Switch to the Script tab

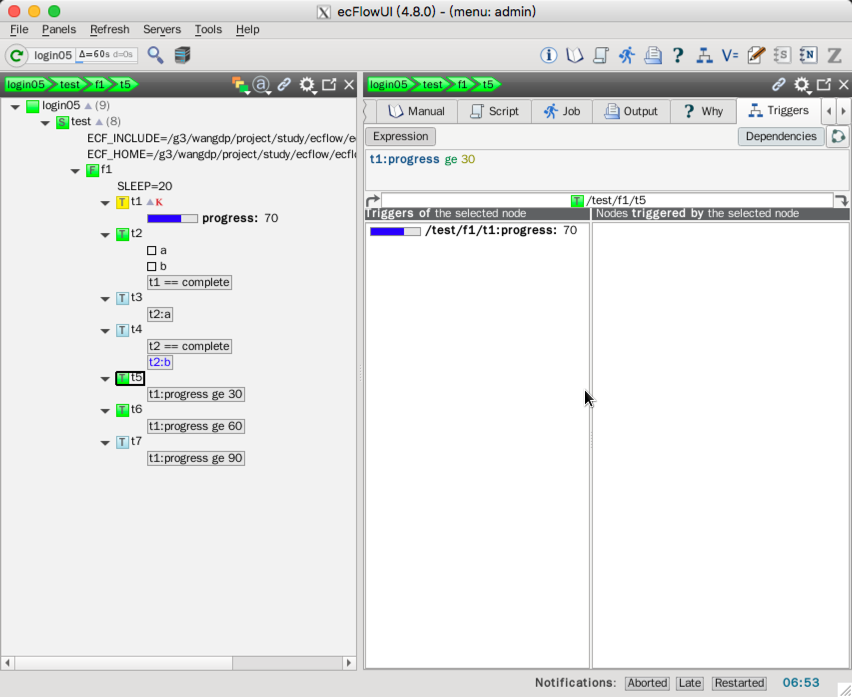coord(495,111)
